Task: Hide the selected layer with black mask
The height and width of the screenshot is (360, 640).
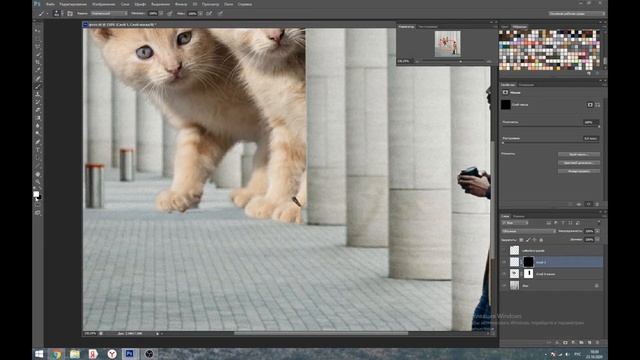Action: click(505, 262)
